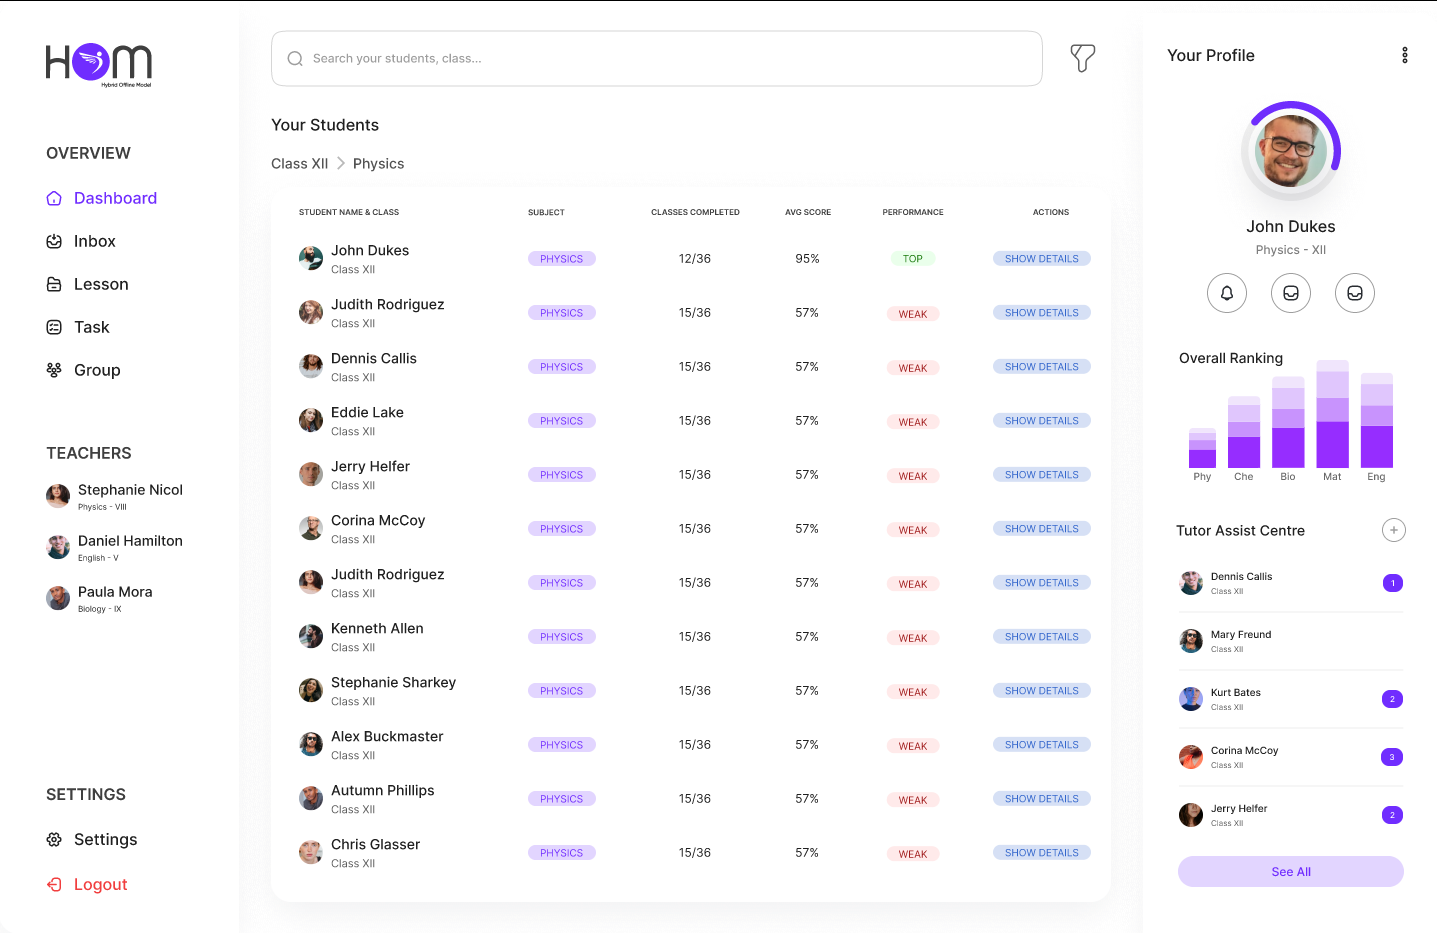Select Class XII in the breadcrumb
The width and height of the screenshot is (1437, 933).
[x=299, y=163]
